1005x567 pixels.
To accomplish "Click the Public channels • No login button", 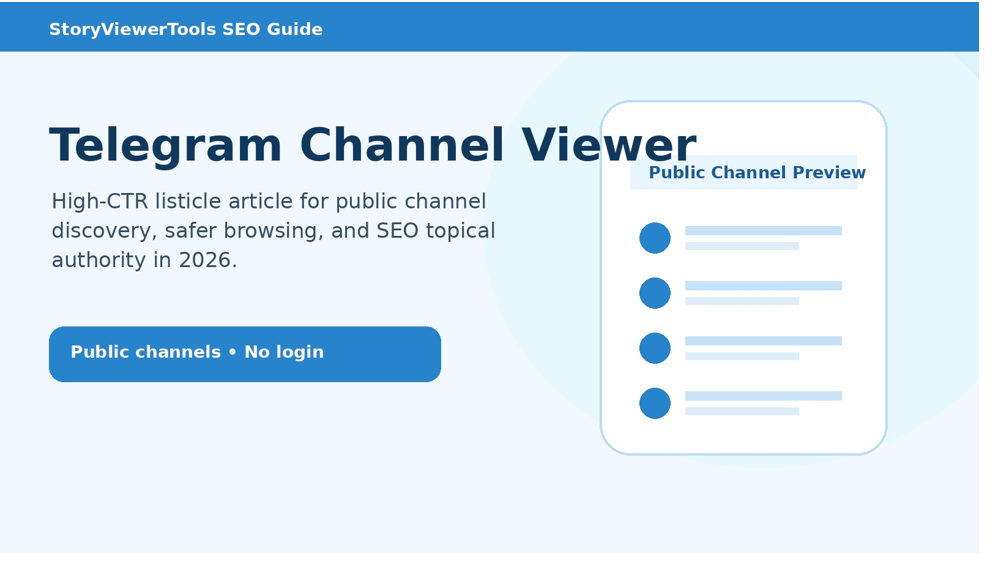I will tap(245, 354).
